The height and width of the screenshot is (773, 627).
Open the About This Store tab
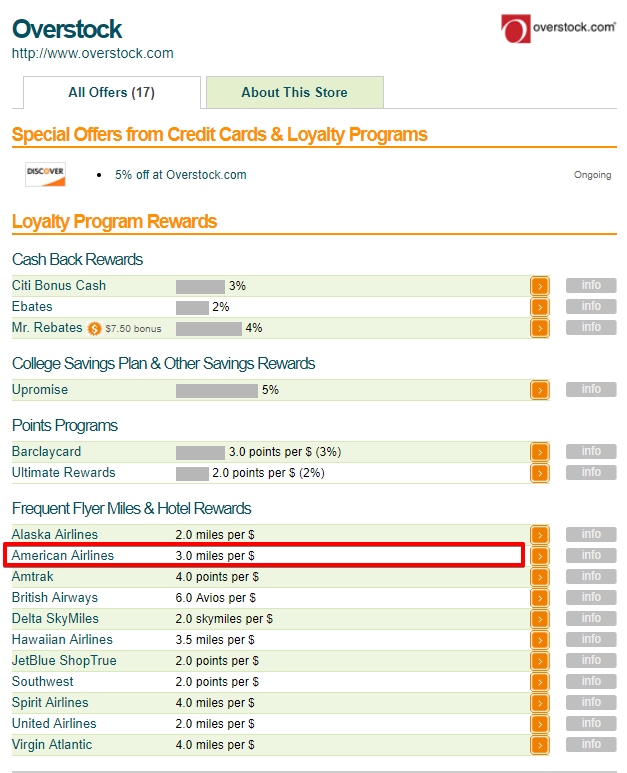click(x=295, y=92)
